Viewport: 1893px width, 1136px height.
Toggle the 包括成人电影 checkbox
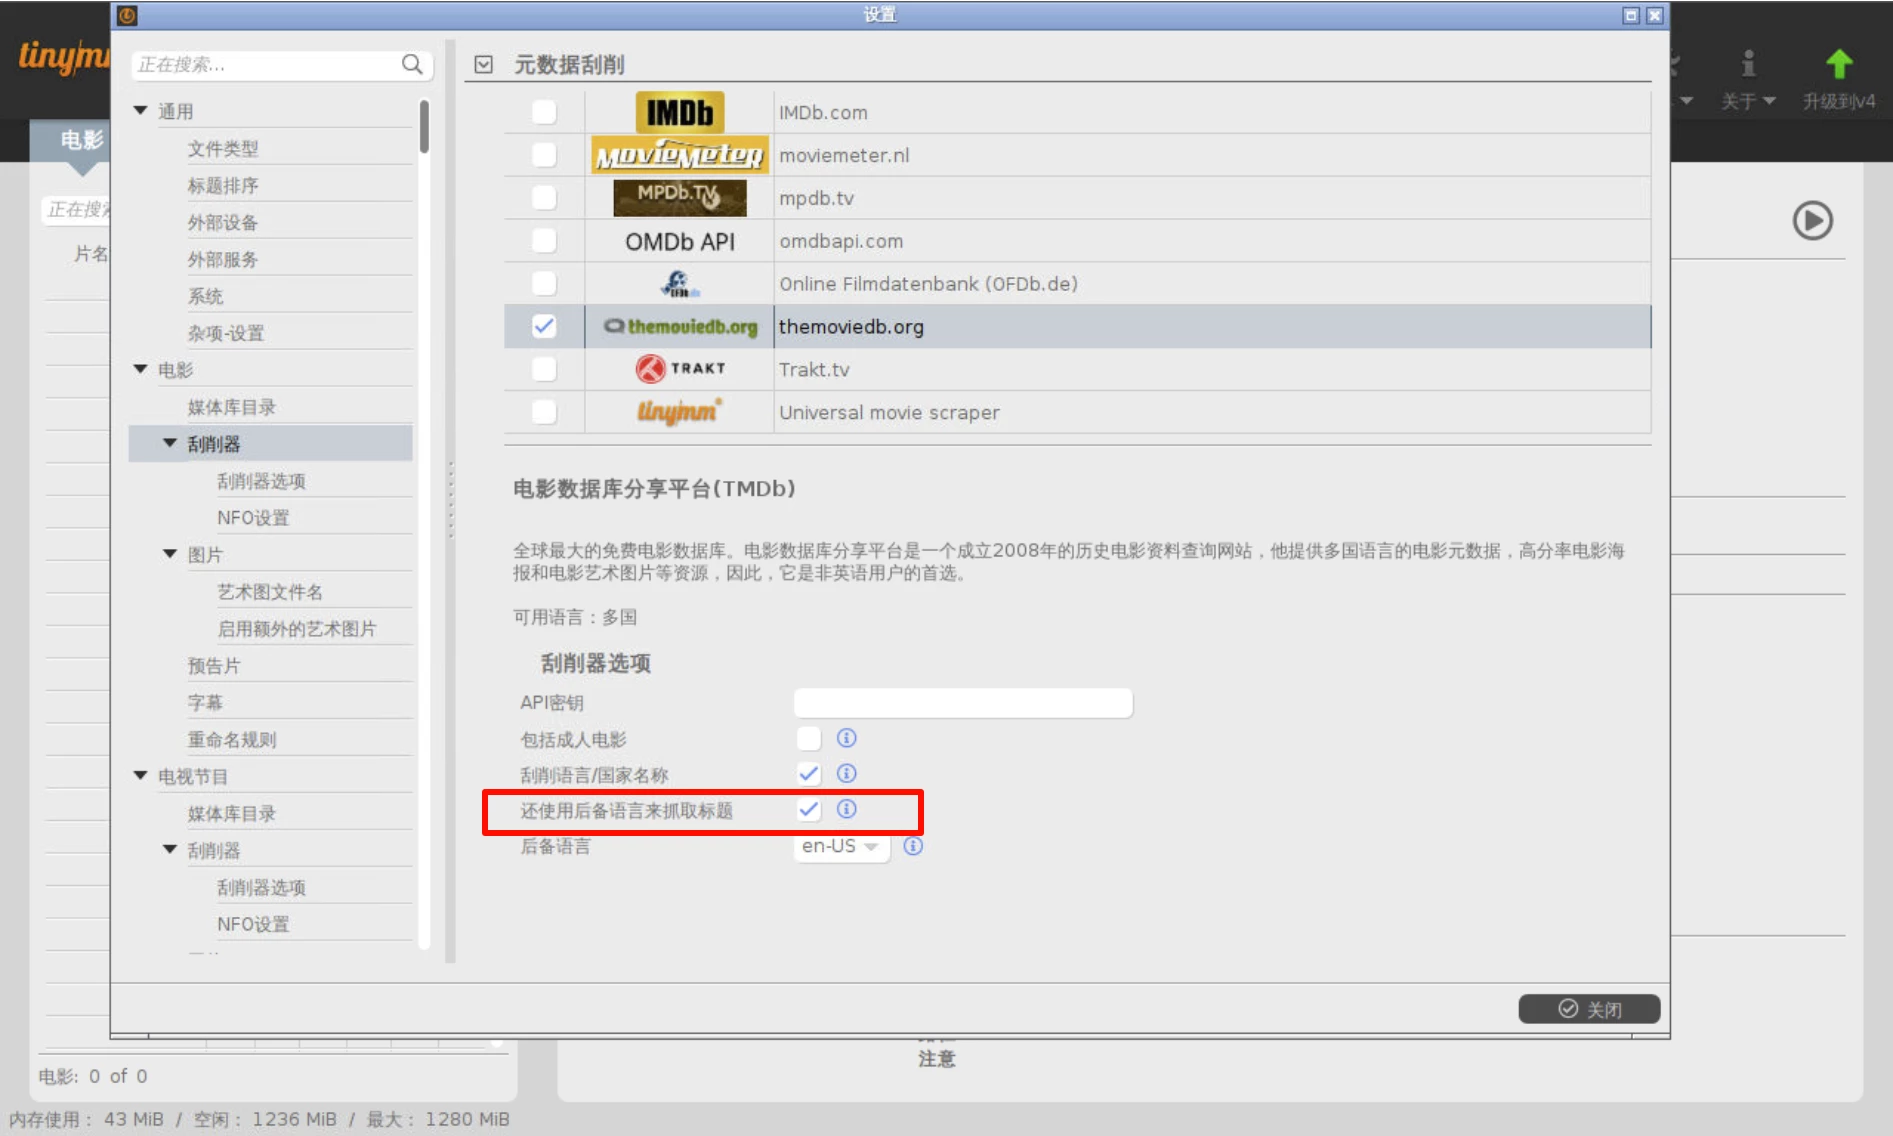(x=809, y=739)
